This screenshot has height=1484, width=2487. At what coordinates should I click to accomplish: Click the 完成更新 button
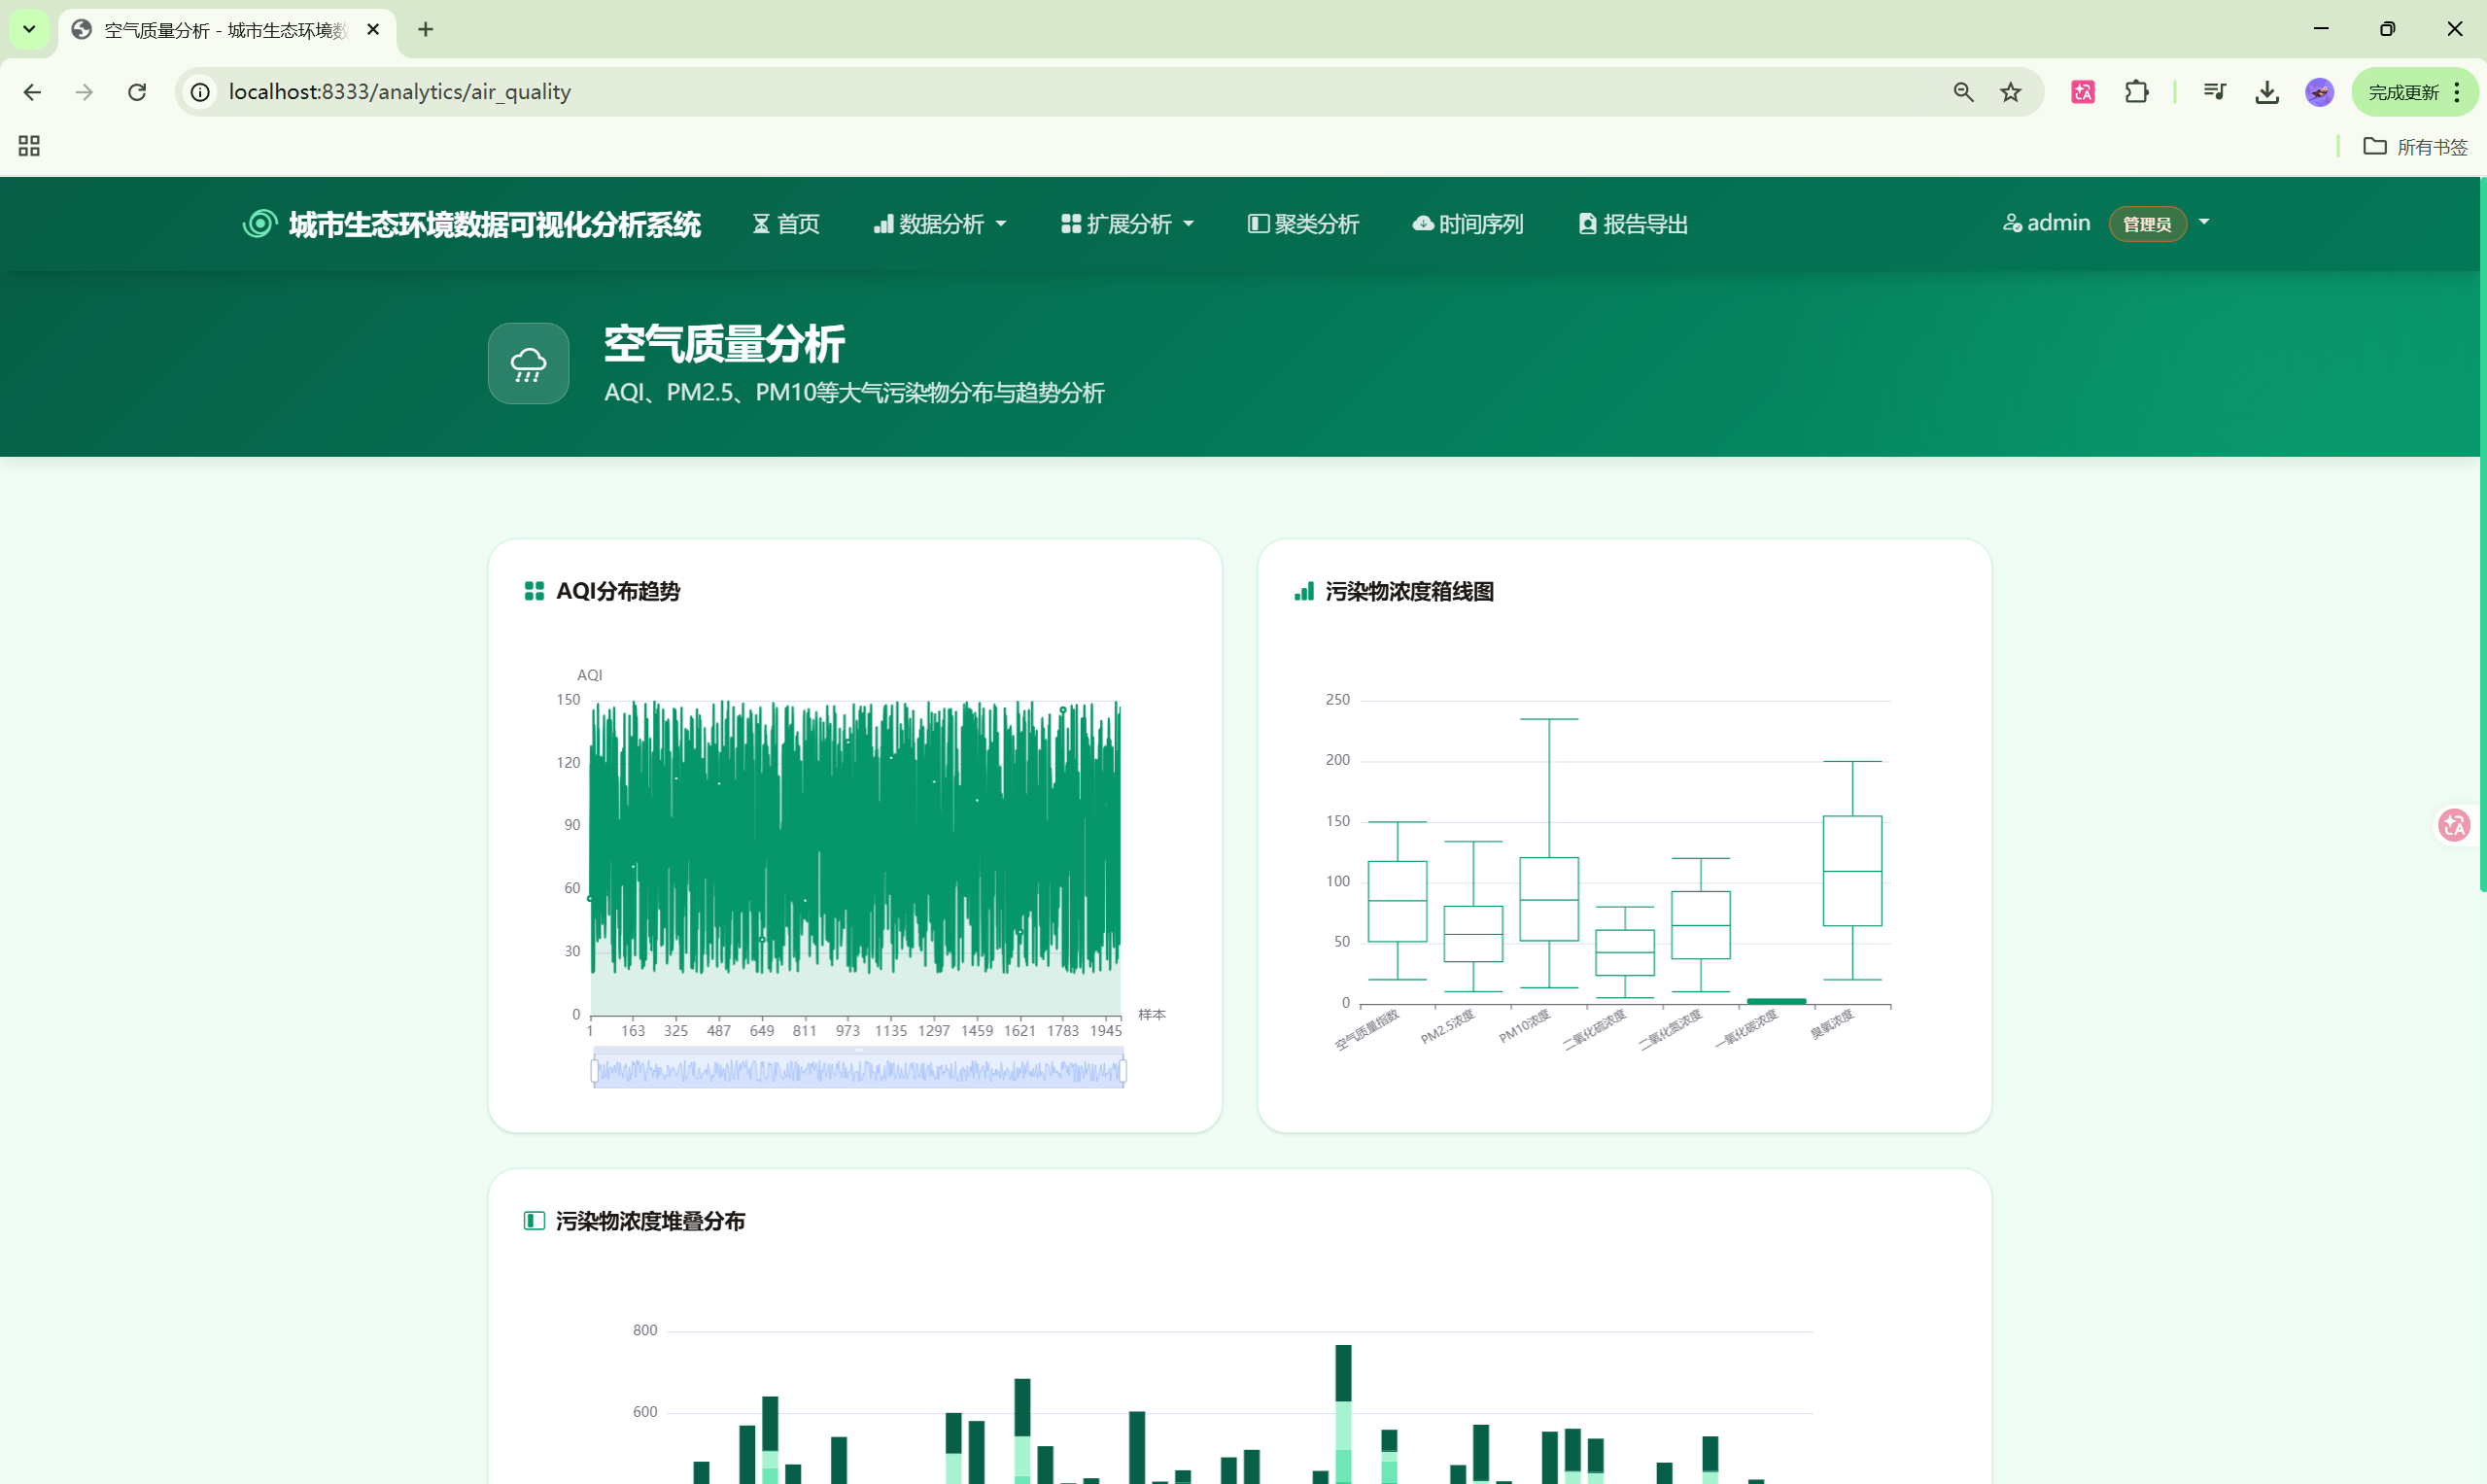pos(2414,92)
